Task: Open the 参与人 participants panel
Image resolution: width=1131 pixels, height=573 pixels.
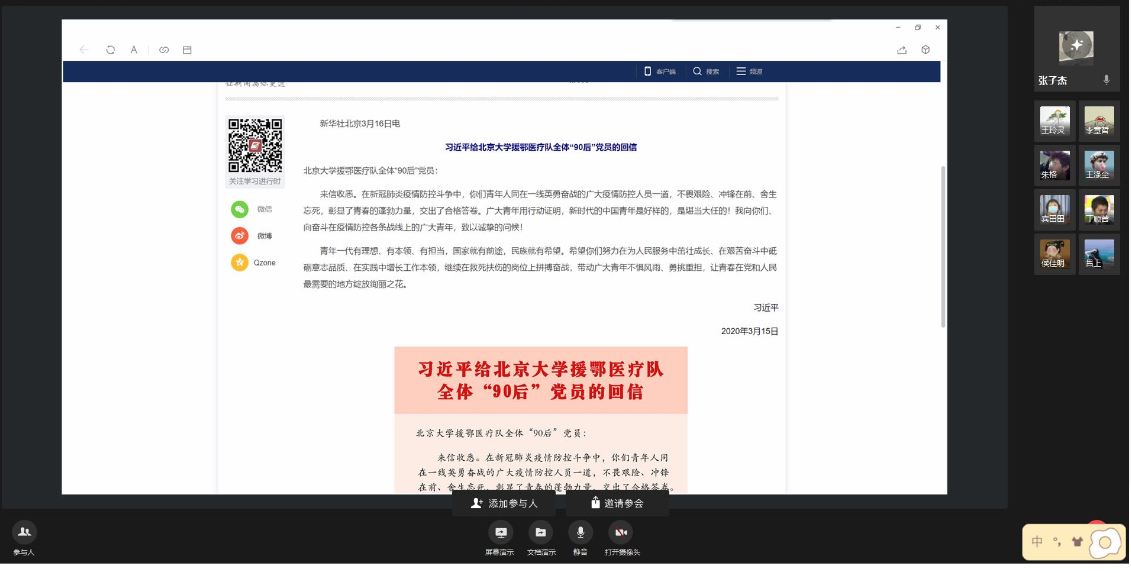Action: click(24, 533)
